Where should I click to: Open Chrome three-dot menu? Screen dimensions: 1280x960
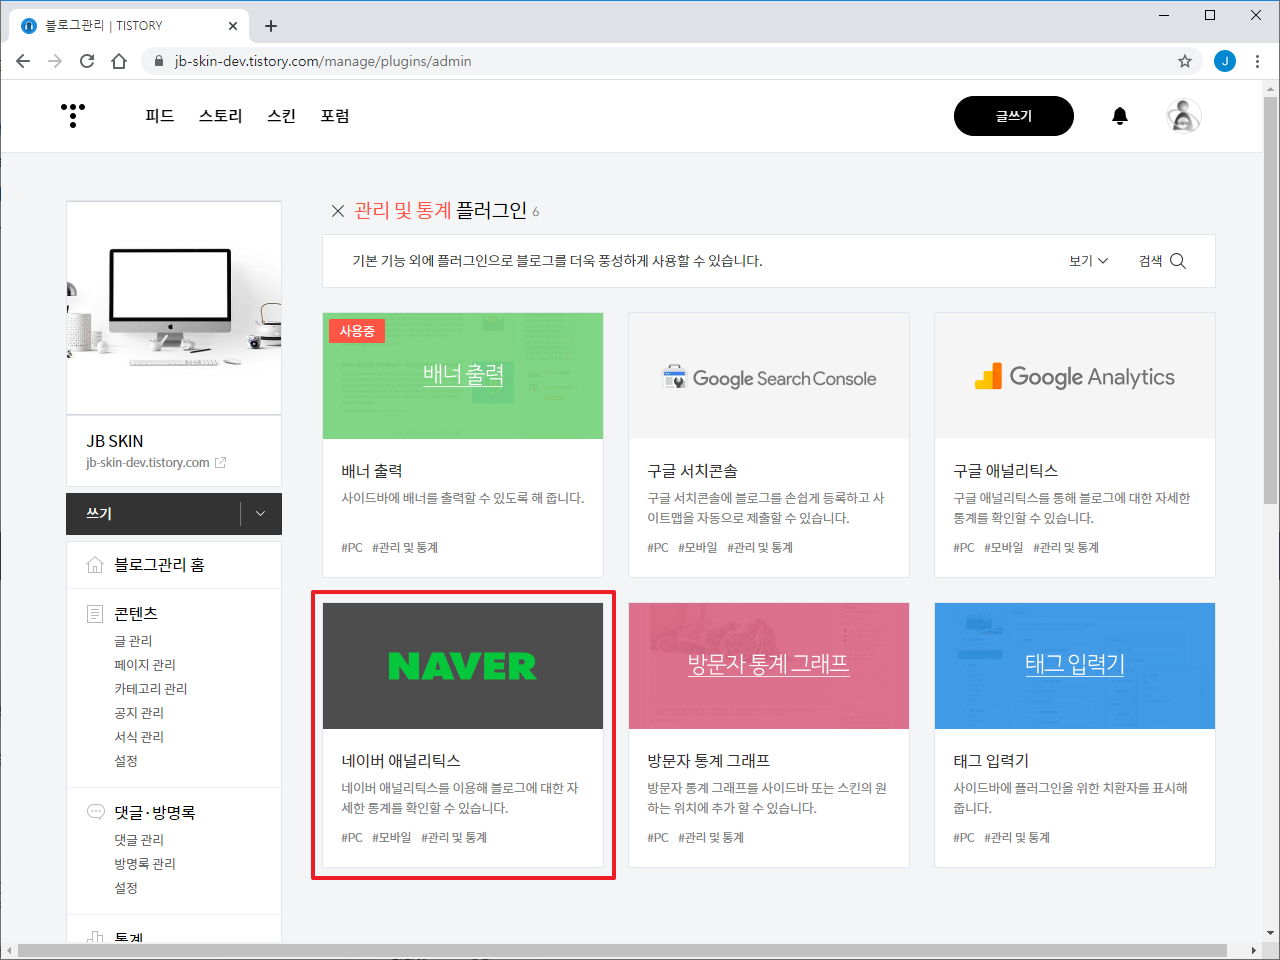(1257, 61)
